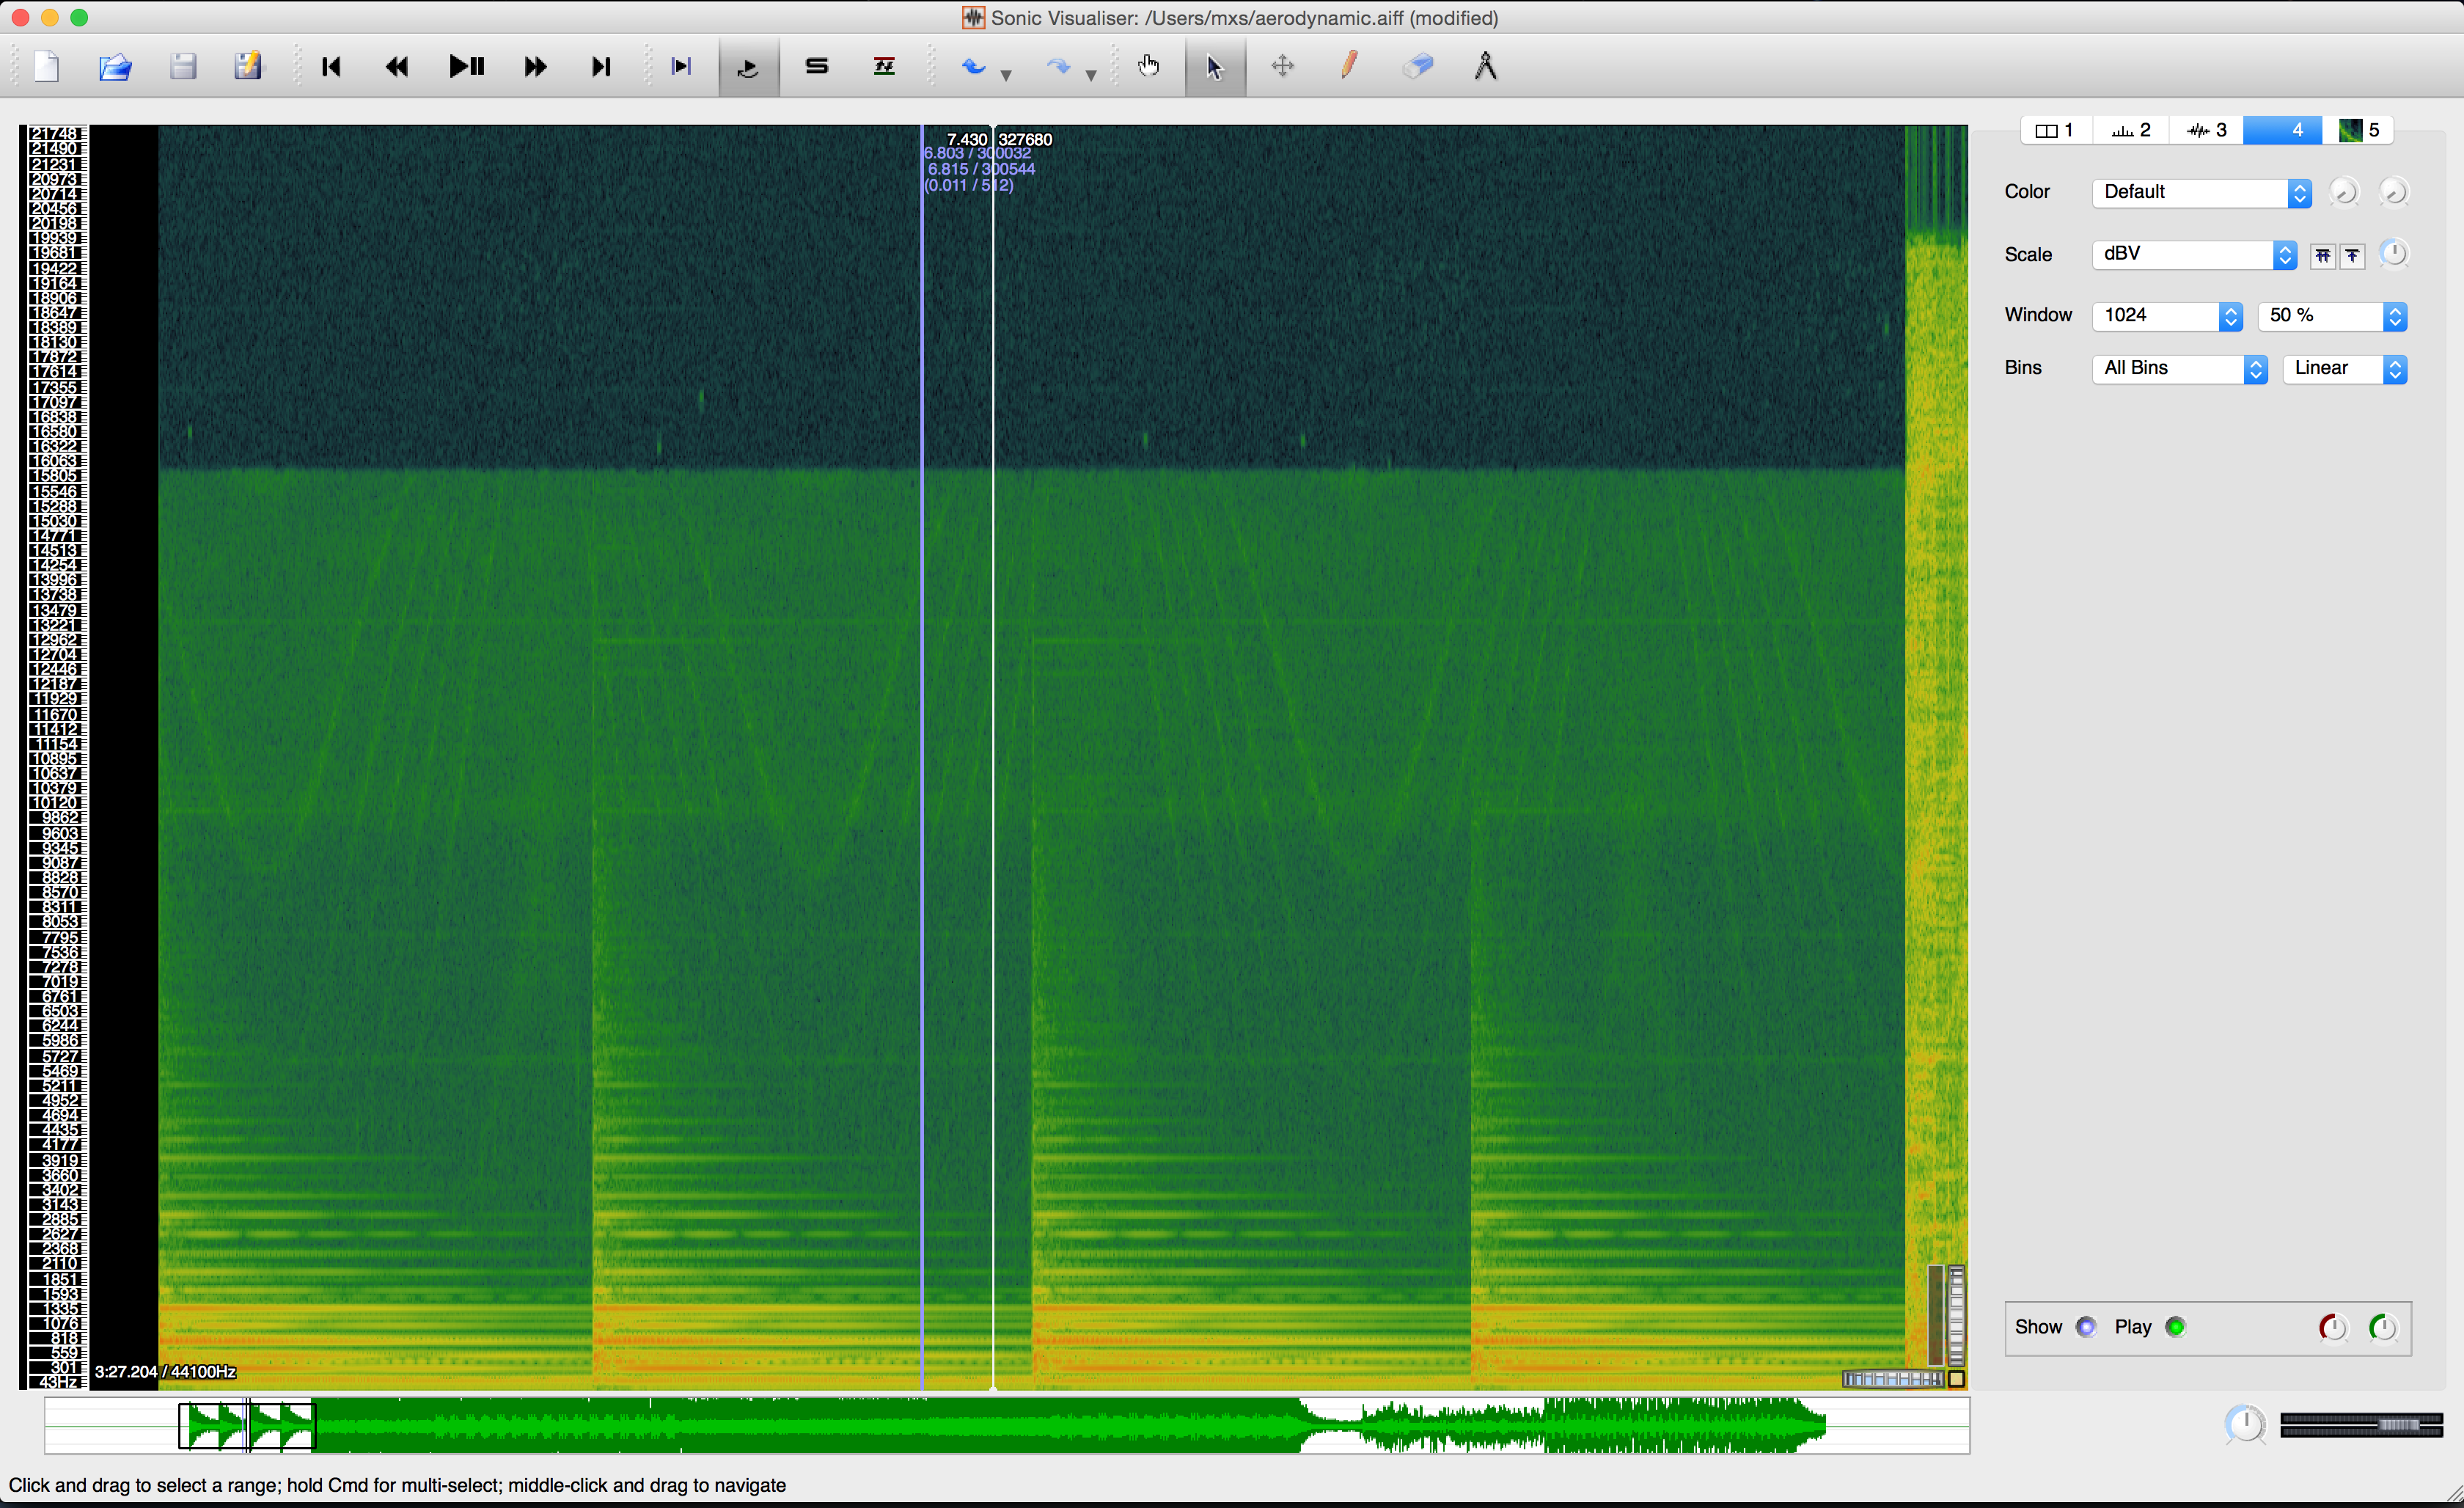
Task: Click the 43Hz frequency label at the scale bottom
Action: tap(58, 1382)
